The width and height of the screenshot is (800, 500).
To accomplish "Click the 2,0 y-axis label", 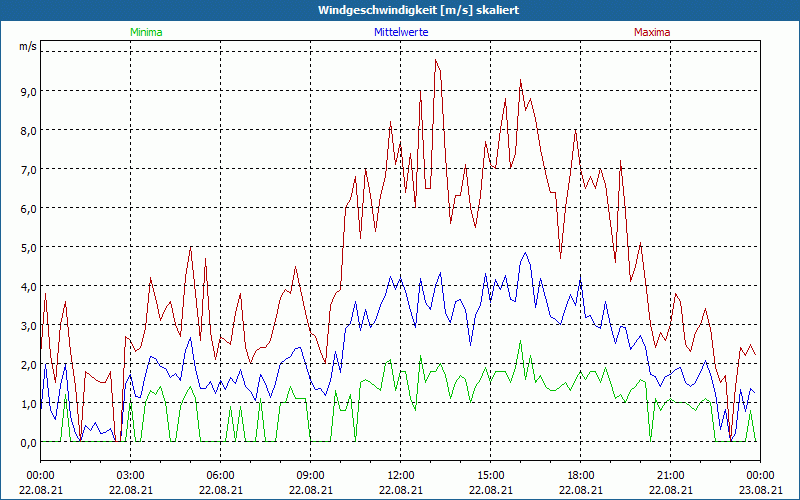I will pyautogui.click(x=29, y=365).
